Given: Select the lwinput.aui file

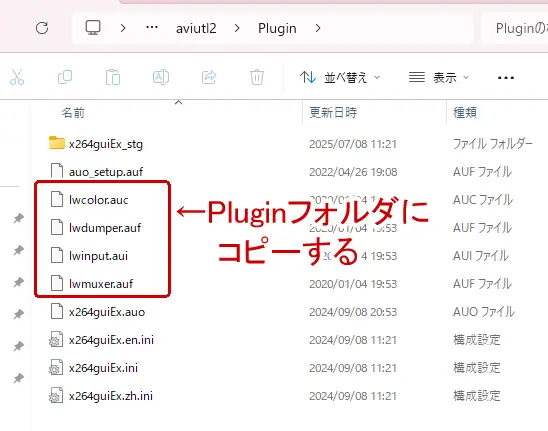Looking at the screenshot, I should (x=98, y=256).
